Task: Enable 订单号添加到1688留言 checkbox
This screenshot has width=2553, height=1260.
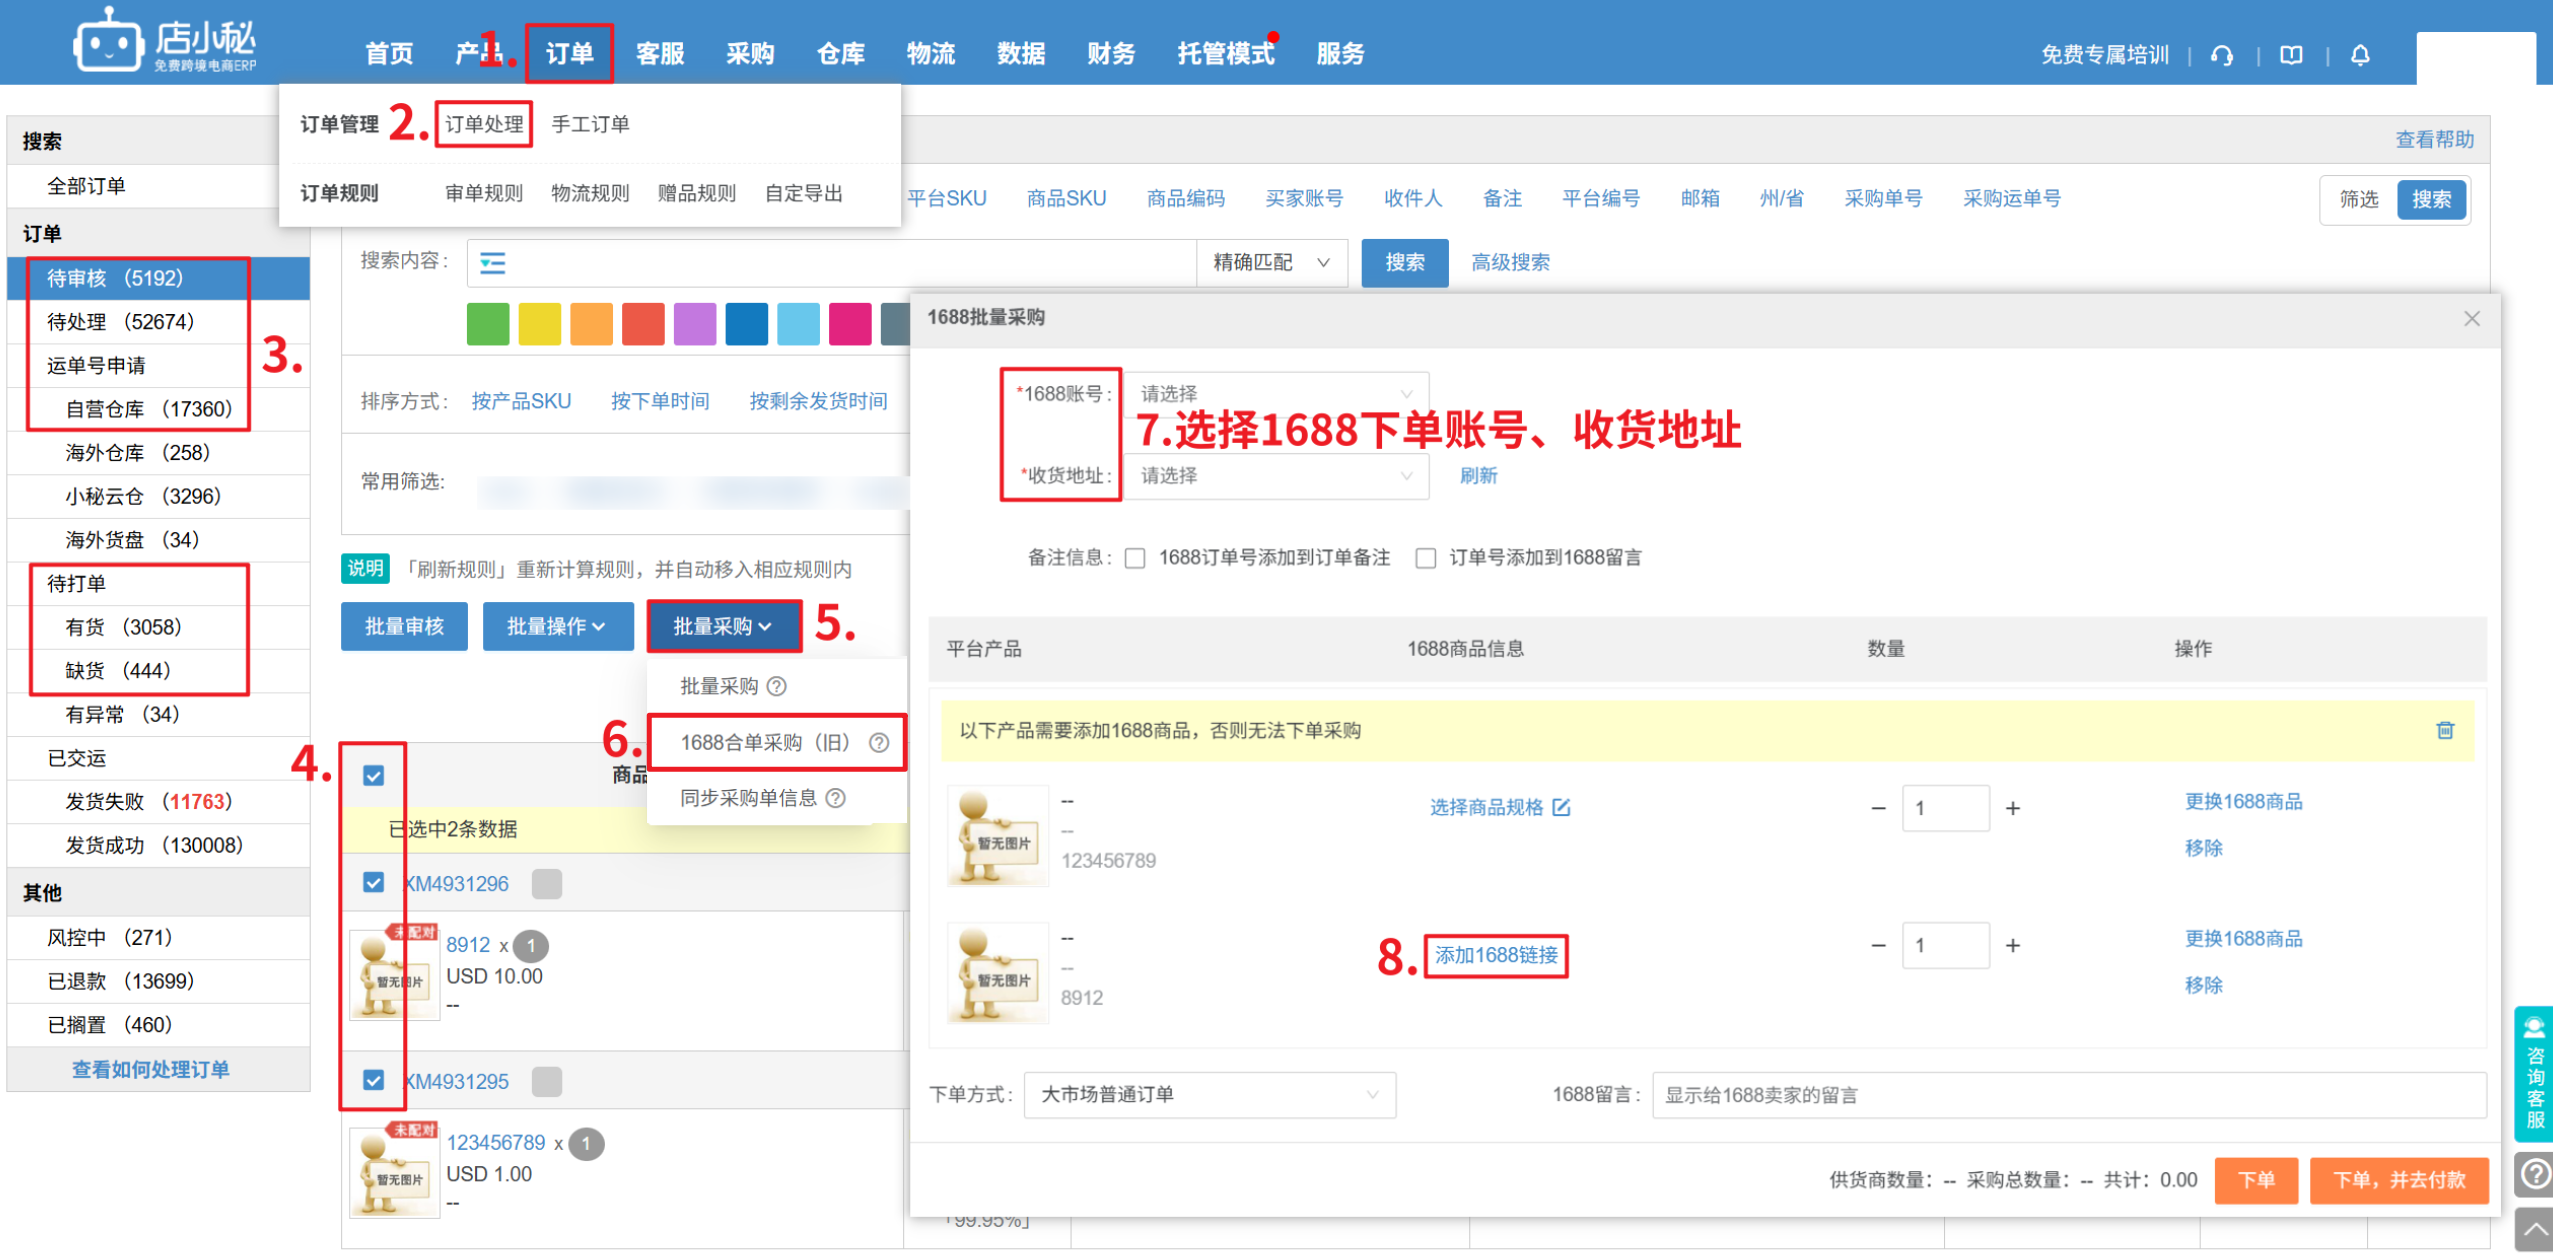Action: click(x=1426, y=558)
